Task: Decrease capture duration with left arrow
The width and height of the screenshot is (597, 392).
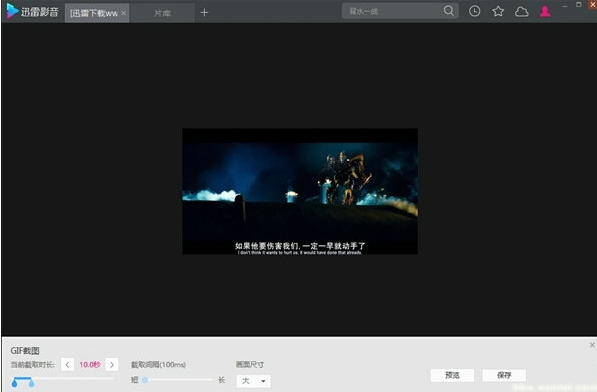Action: tap(67, 365)
